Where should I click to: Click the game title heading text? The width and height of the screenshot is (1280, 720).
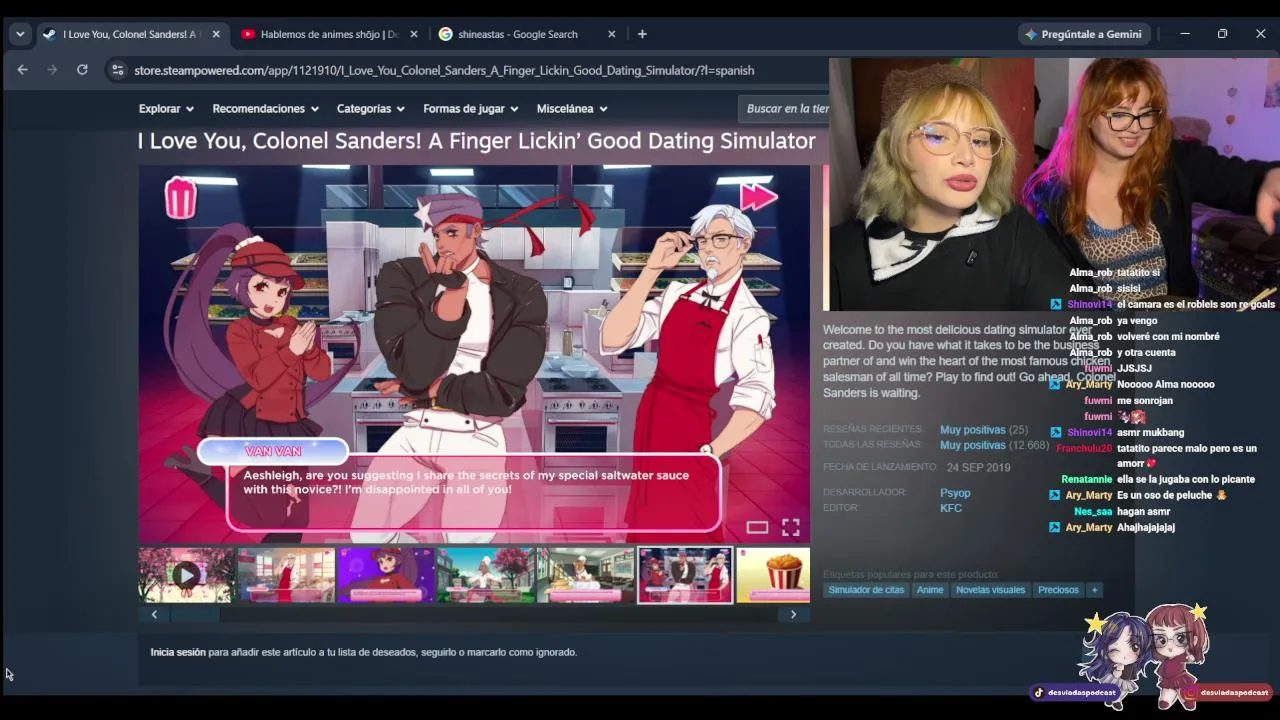click(476, 141)
